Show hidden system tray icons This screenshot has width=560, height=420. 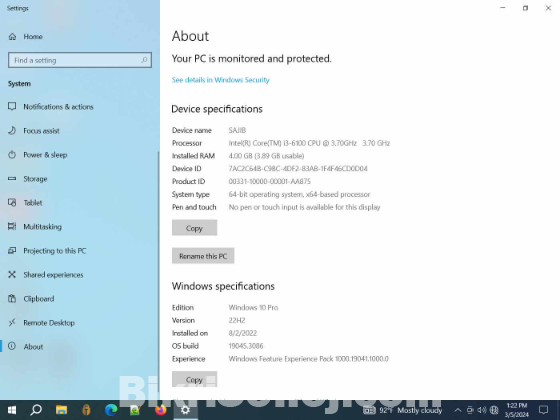458,410
